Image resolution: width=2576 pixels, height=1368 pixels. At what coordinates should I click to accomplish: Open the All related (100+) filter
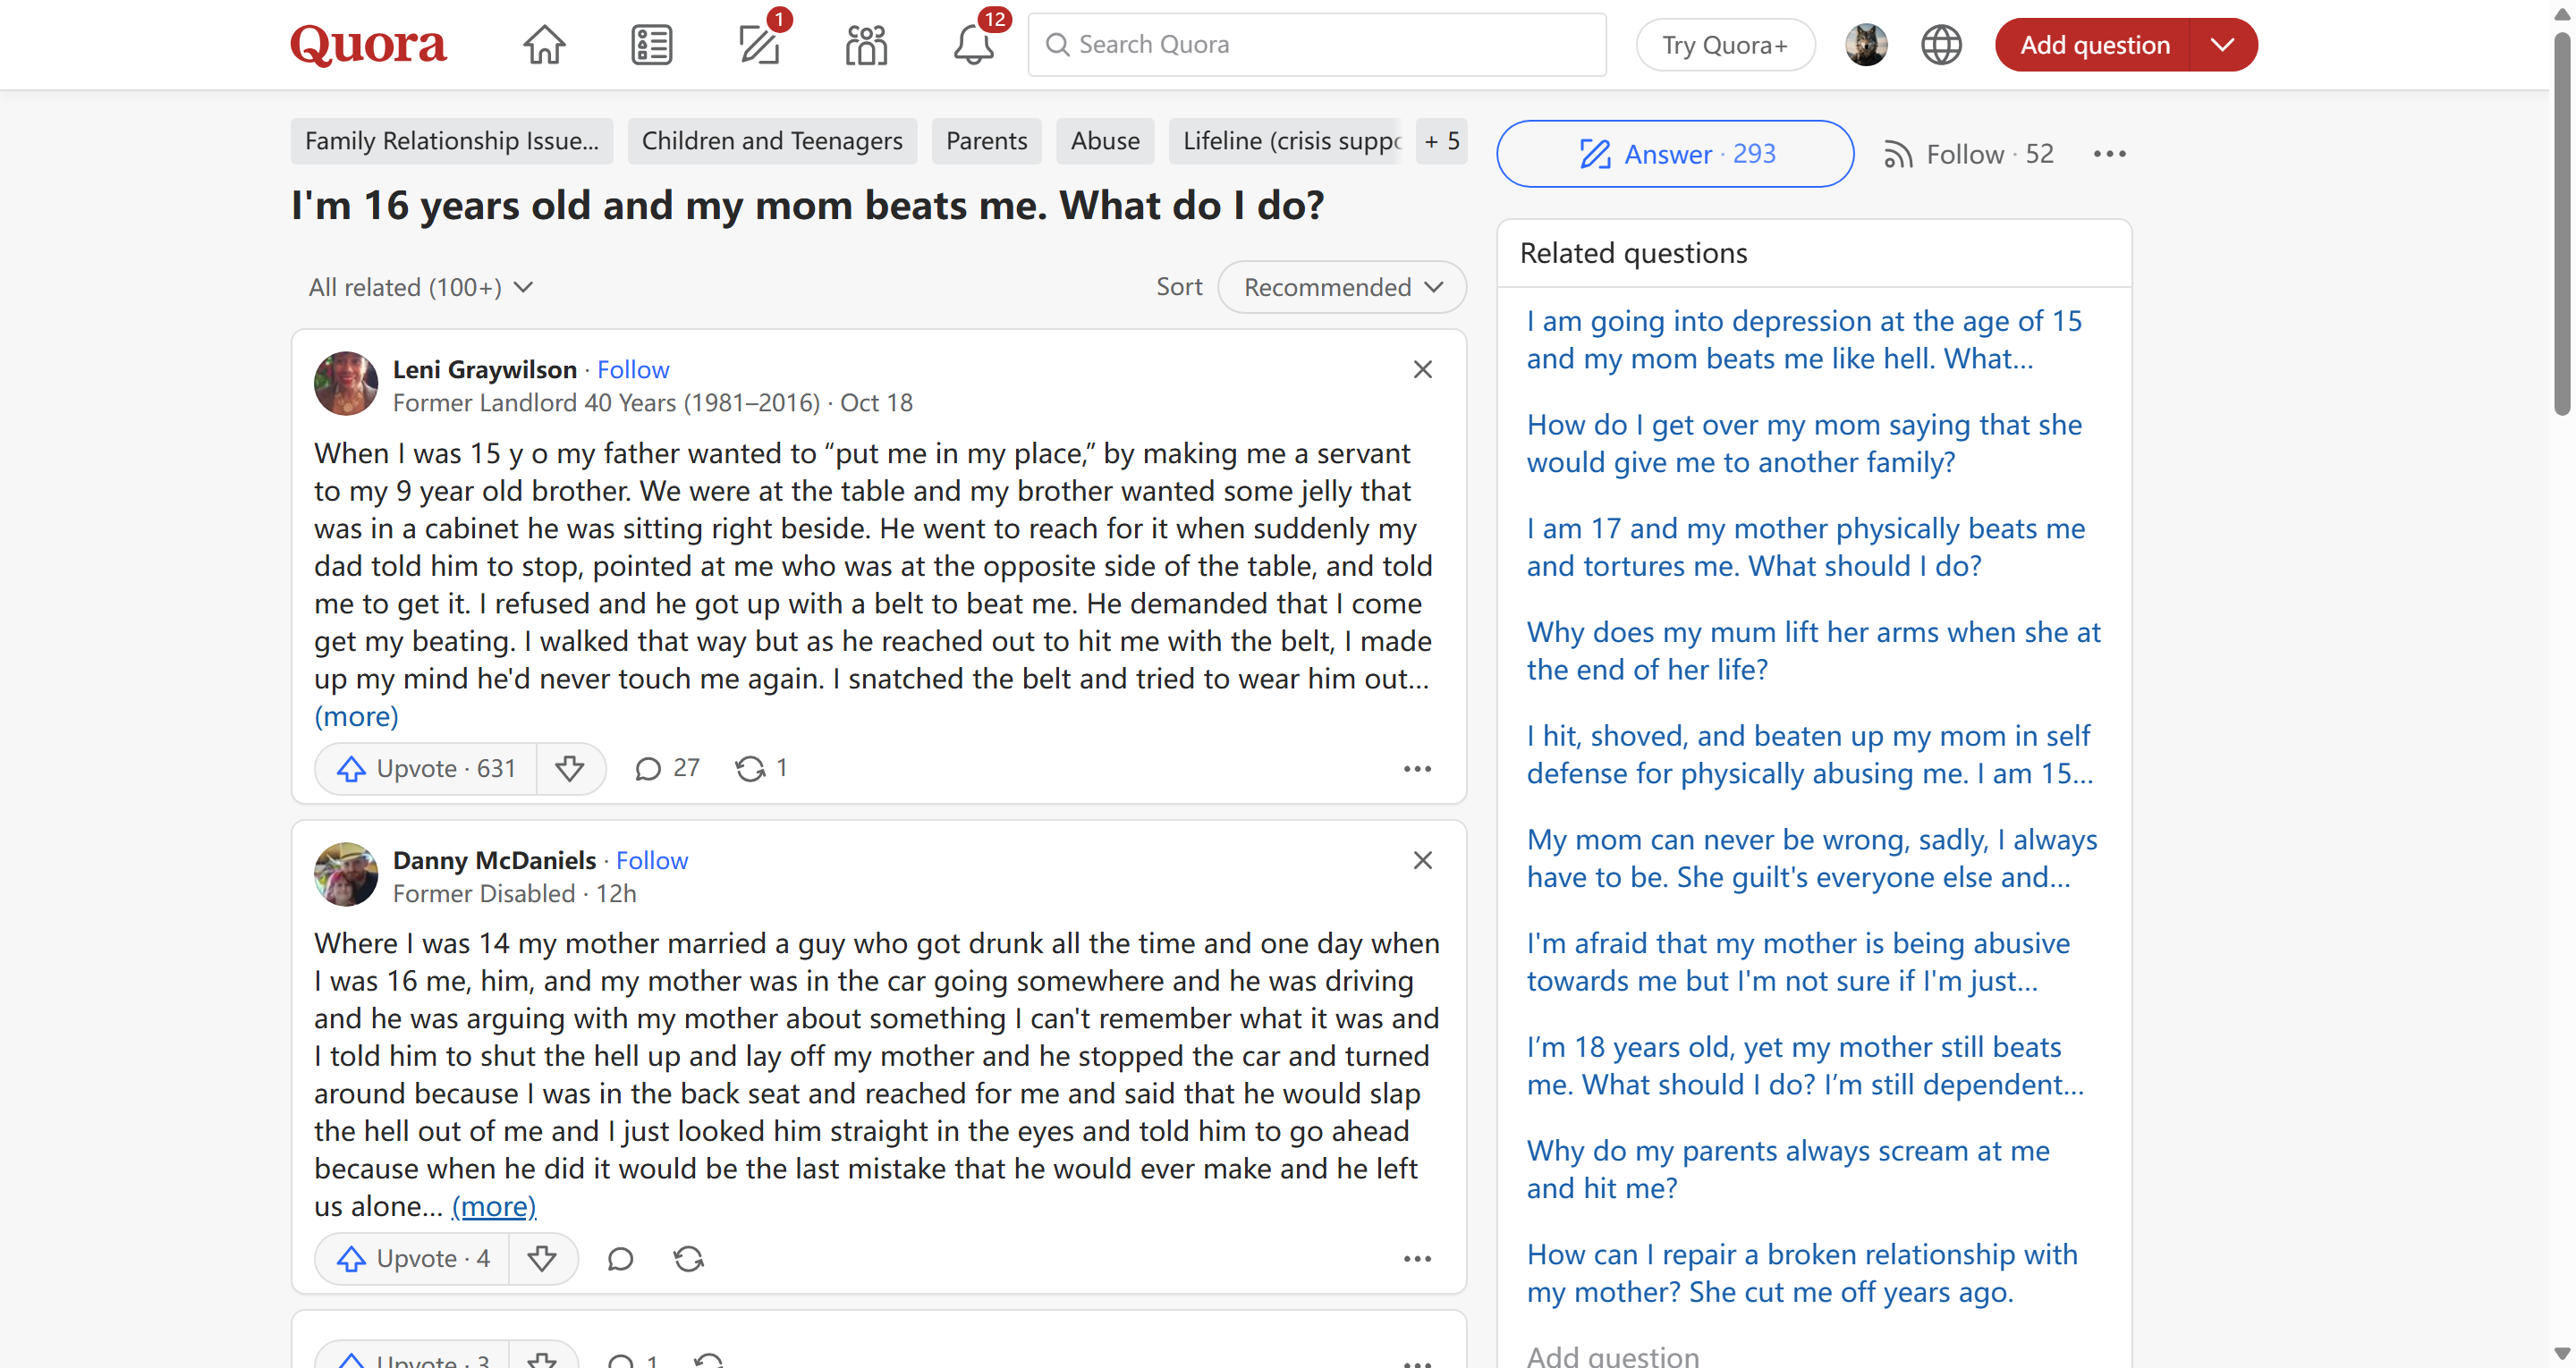[420, 287]
